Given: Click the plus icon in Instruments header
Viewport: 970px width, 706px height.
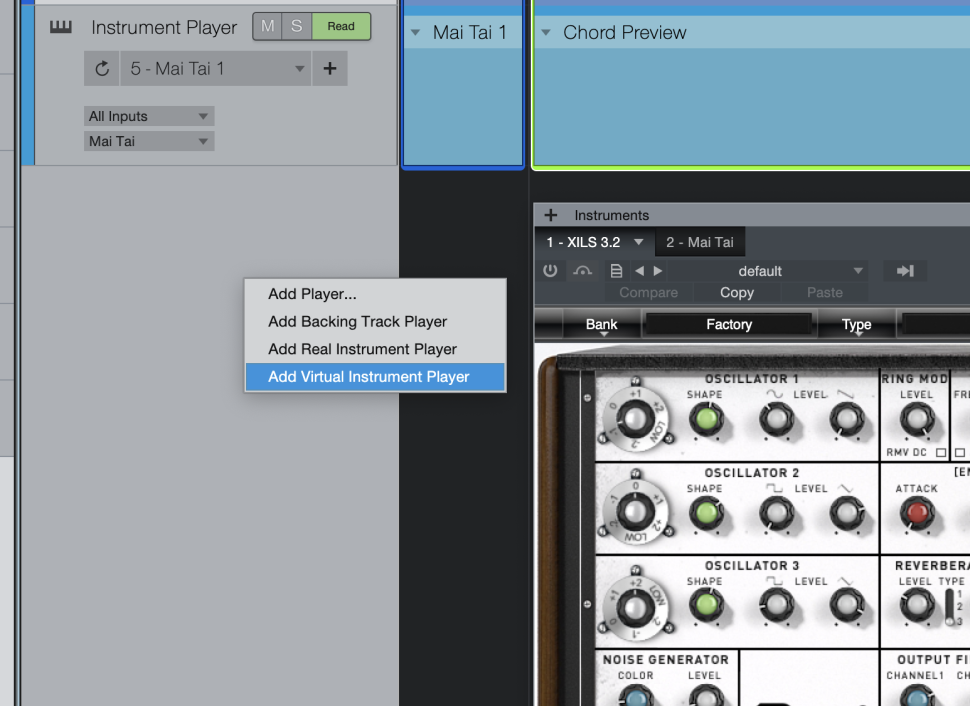Looking at the screenshot, I should coord(550,215).
